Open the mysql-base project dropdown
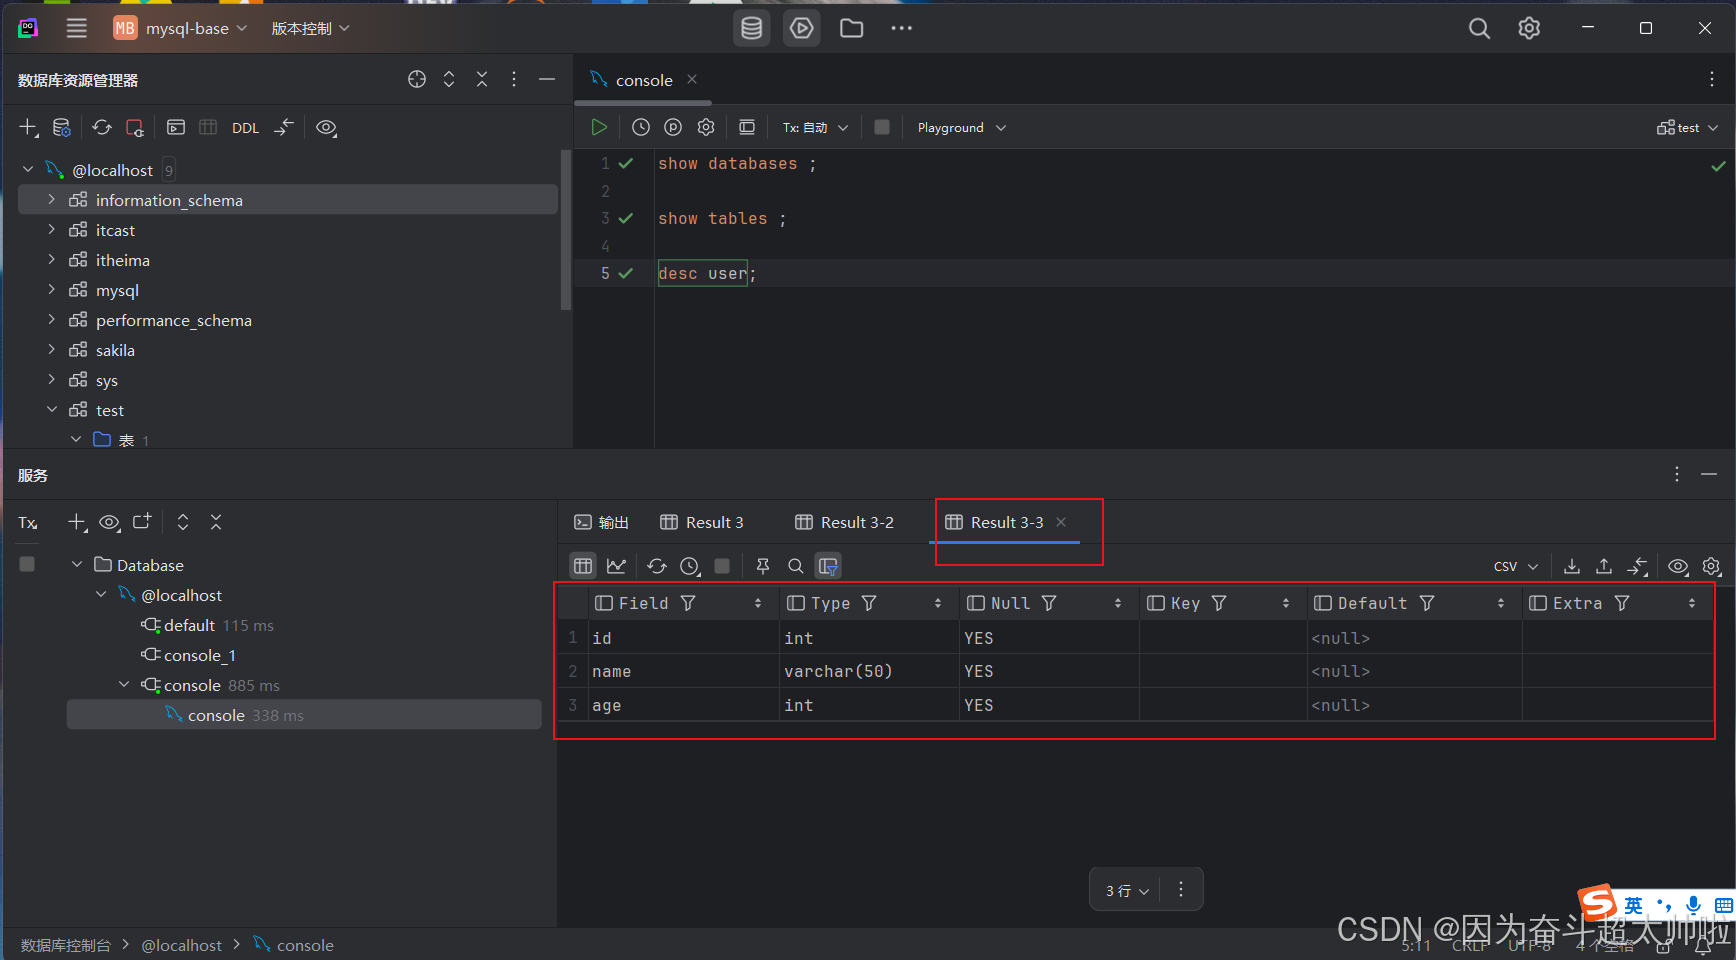The width and height of the screenshot is (1736, 960). [x=181, y=28]
